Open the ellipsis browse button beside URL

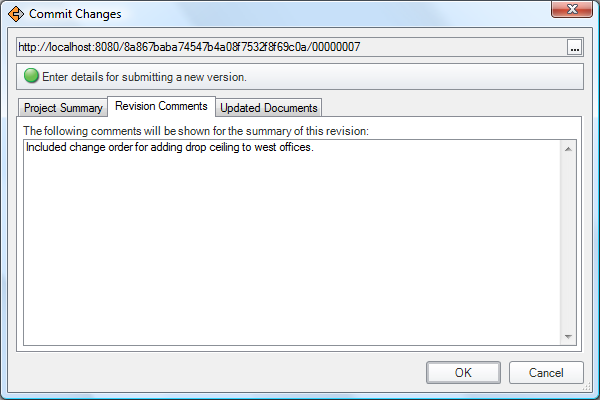pos(574,47)
